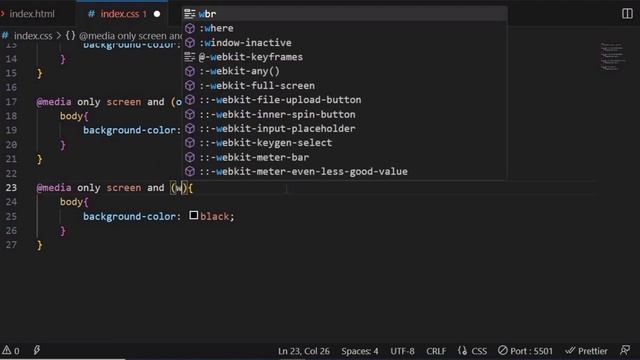Click the snippet icon beside wbr
Image resolution: width=640 pixels, height=360 pixels.
click(x=190, y=14)
